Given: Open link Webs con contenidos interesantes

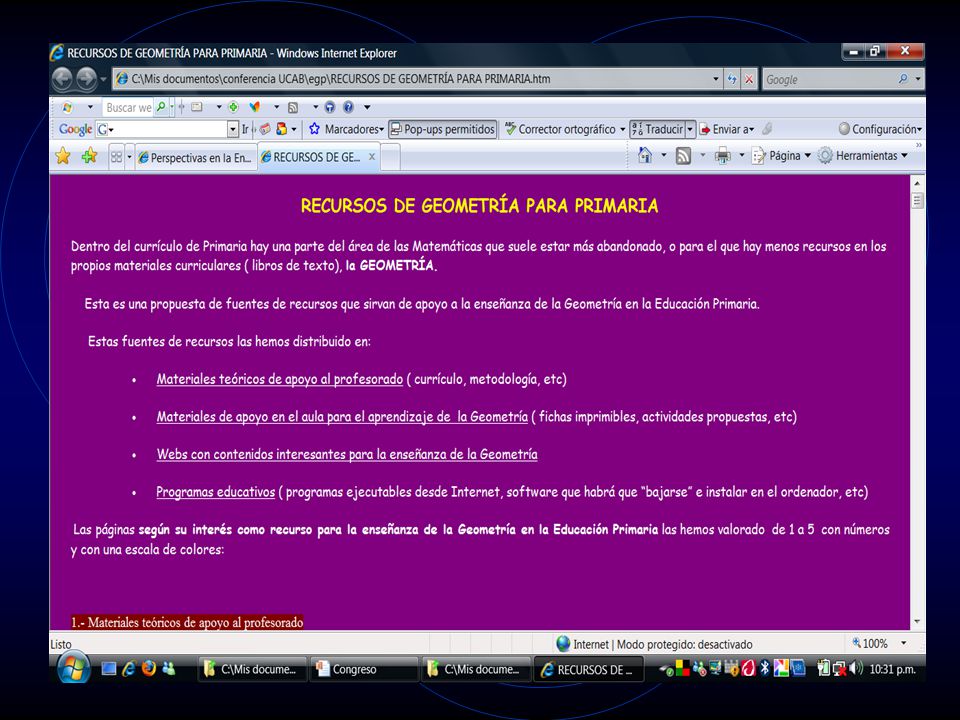Looking at the screenshot, I should point(347,454).
